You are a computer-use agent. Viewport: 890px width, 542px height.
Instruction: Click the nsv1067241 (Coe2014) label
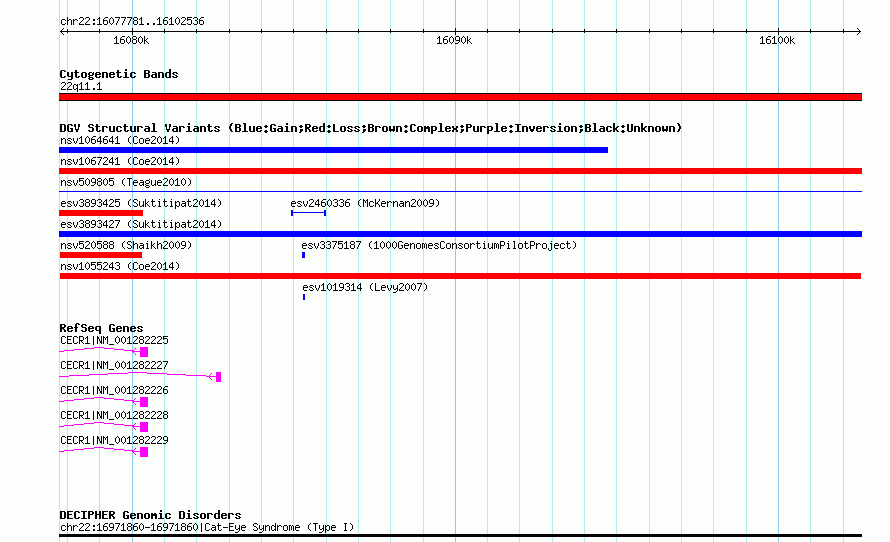(120, 161)
